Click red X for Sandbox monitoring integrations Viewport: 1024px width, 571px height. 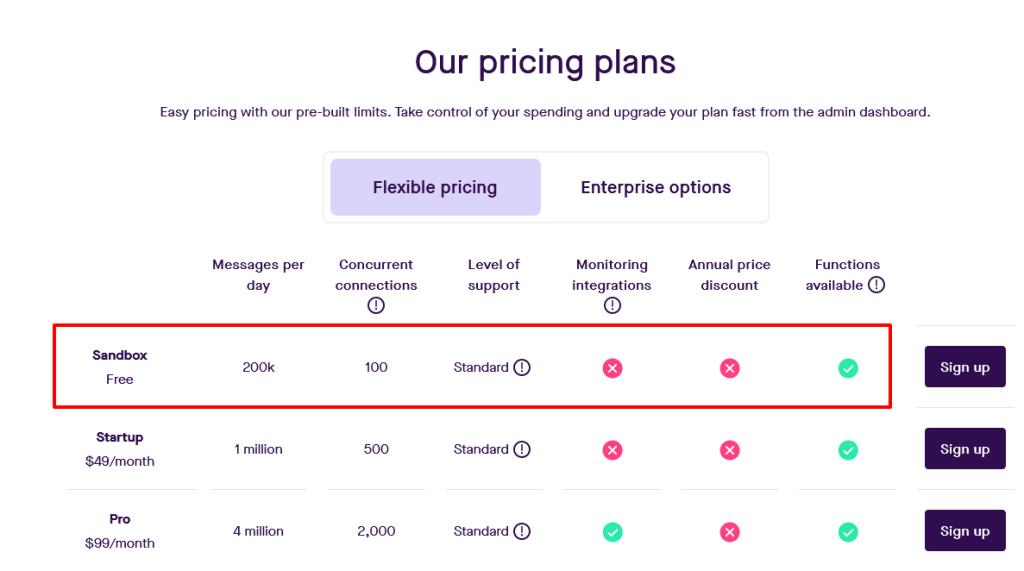click(x=612, y=368)
